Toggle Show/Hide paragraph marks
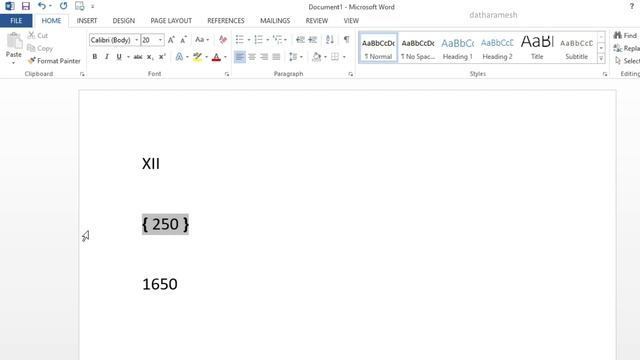640x360 pixels. click(347, 40)
